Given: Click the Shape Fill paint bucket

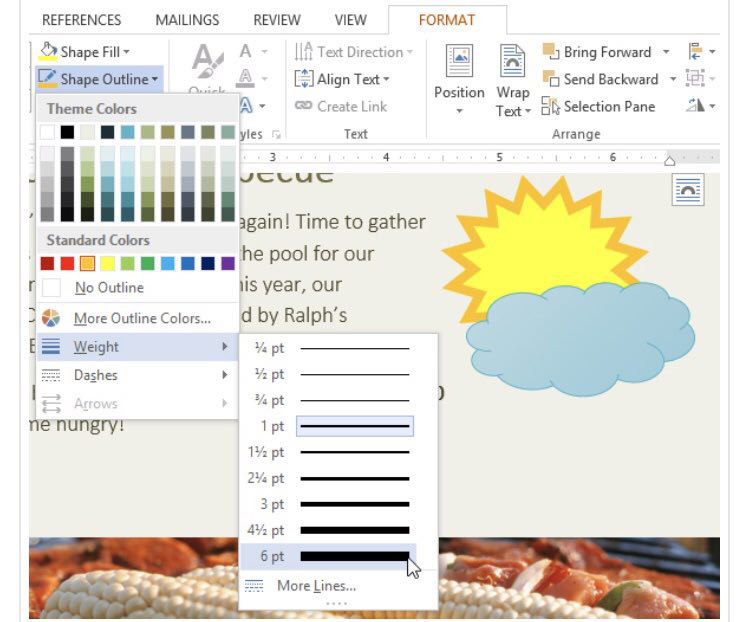Looking at the screenshot, I should coord(47,52).
